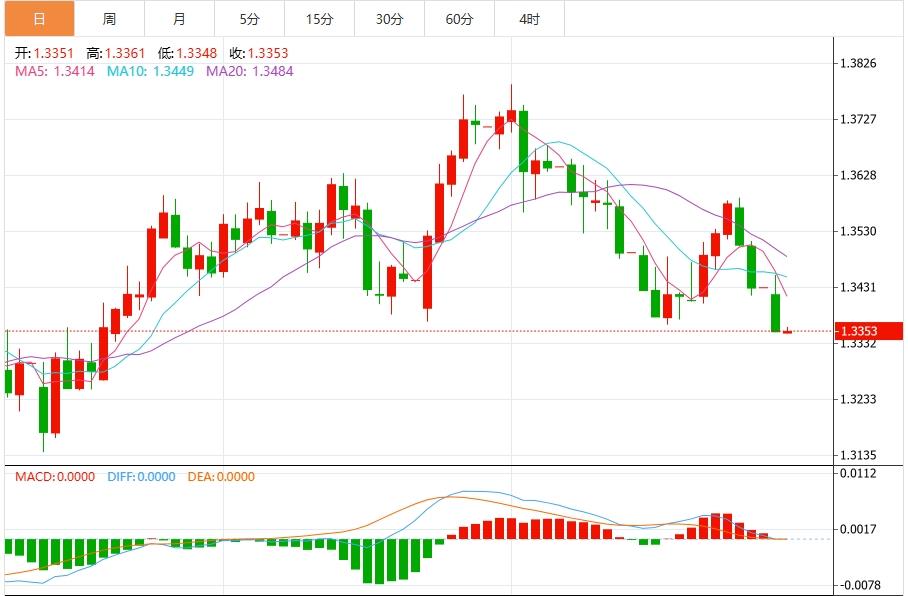Select the 30分 timeframe tab
Viewport: 908px width, 596px height.
point(389,18)
